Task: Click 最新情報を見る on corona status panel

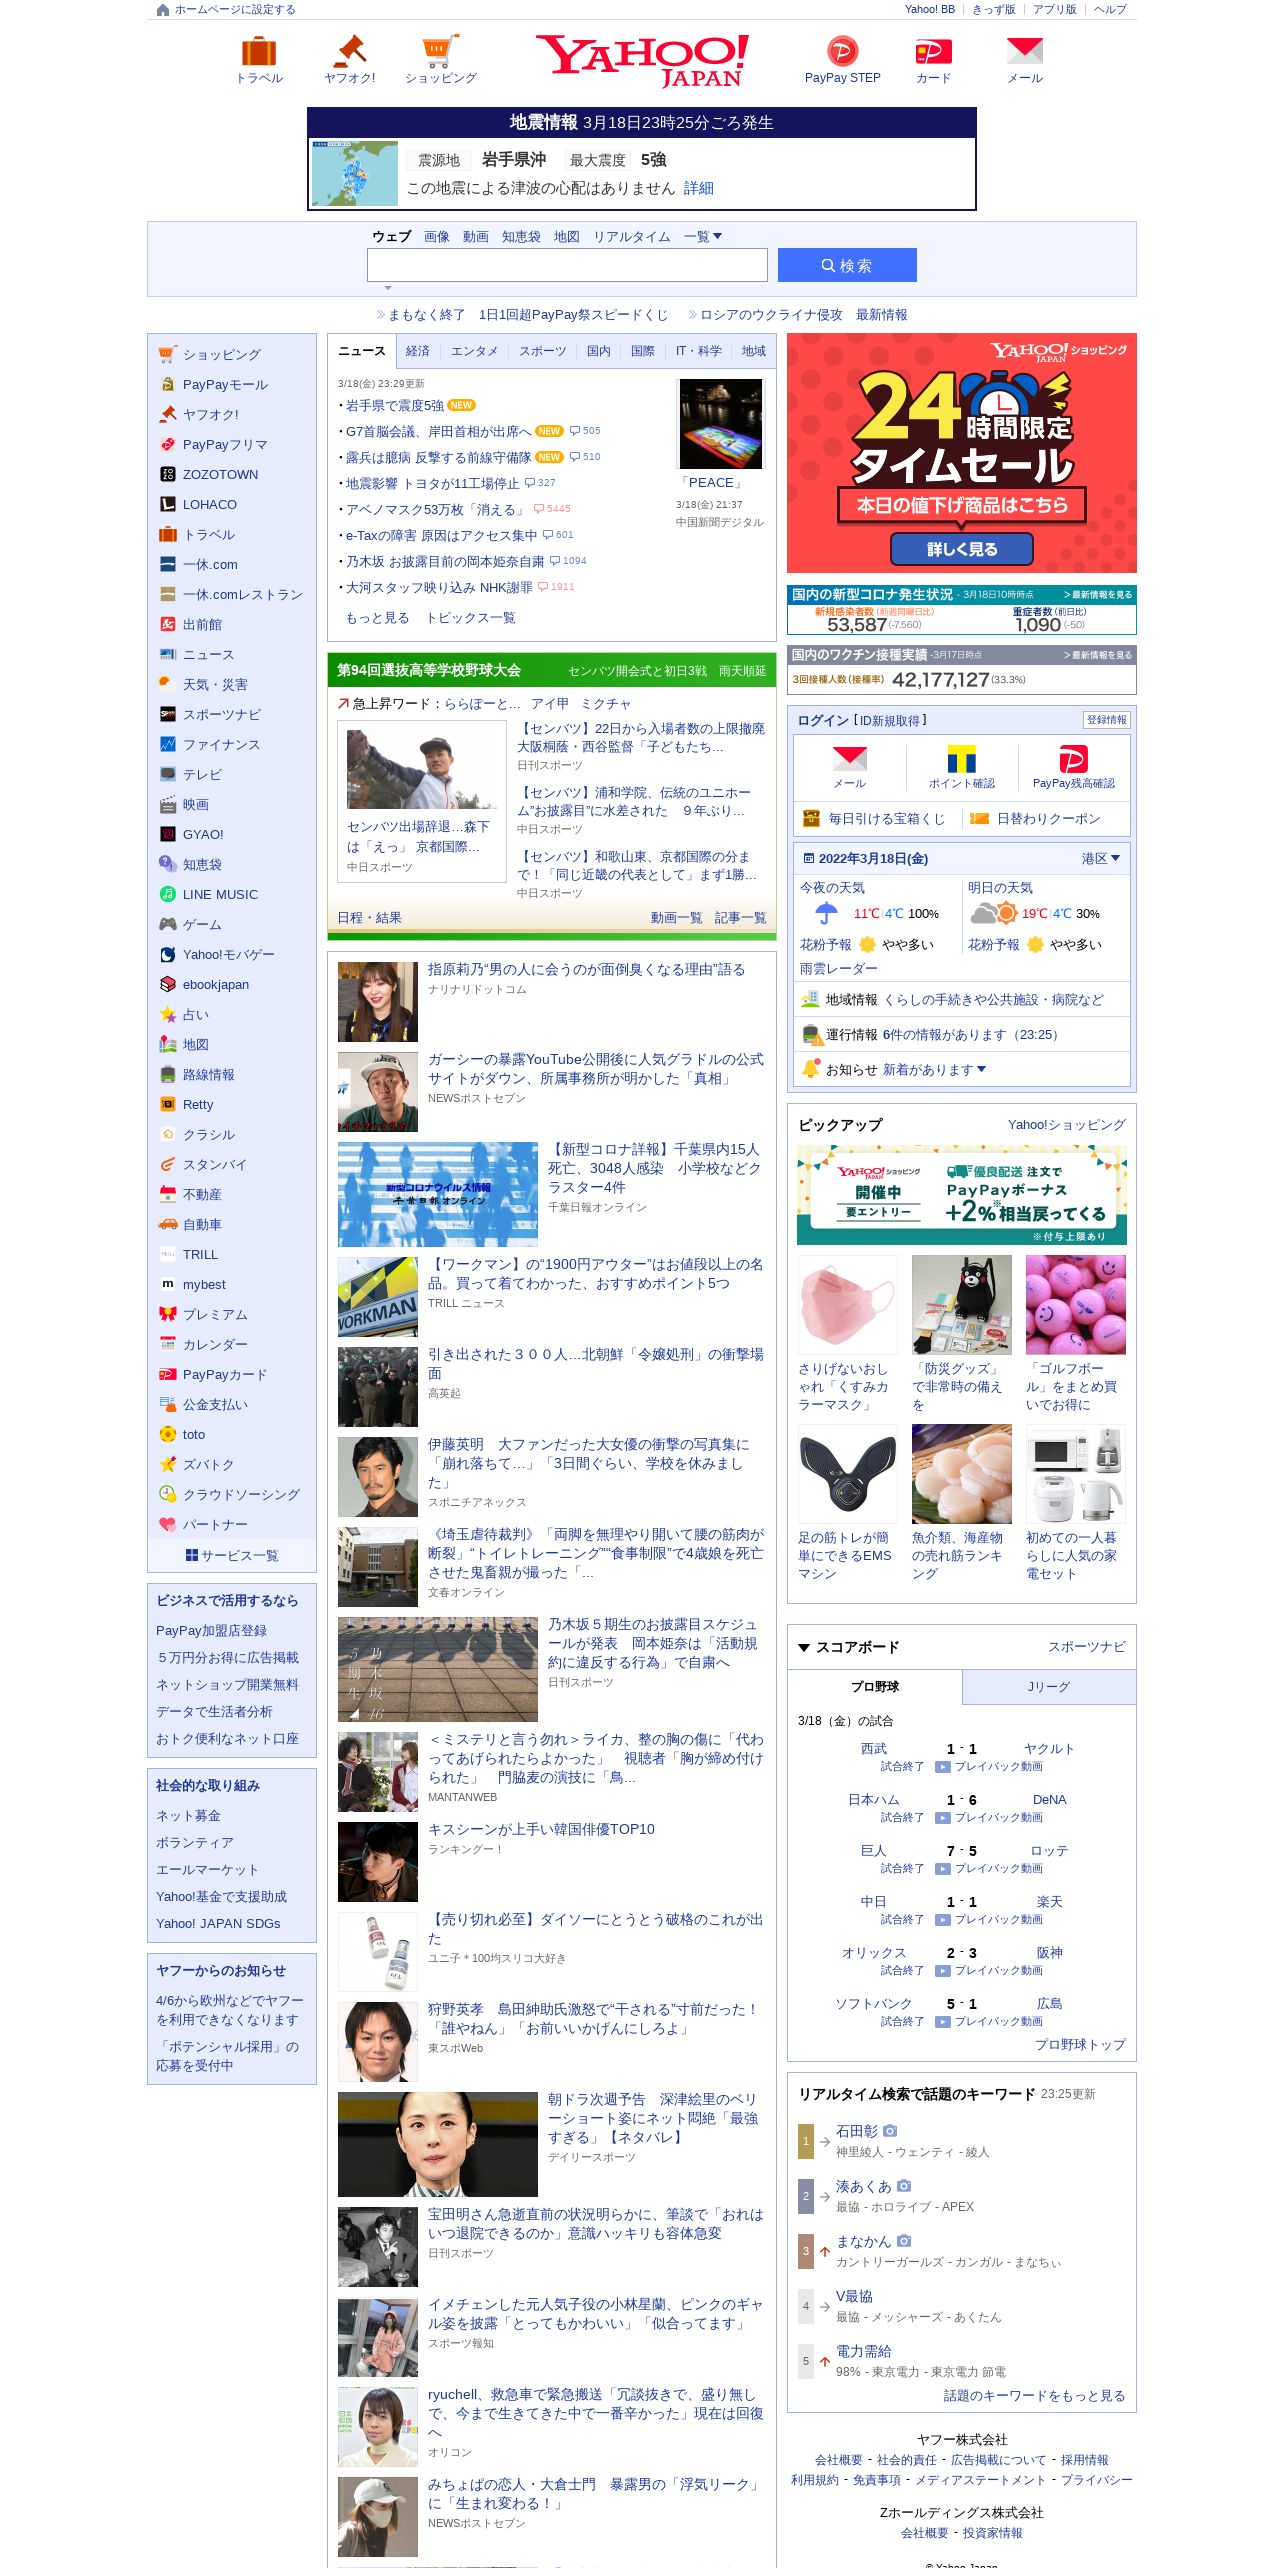Action: pyautogui.click(x=1098, y=594)
